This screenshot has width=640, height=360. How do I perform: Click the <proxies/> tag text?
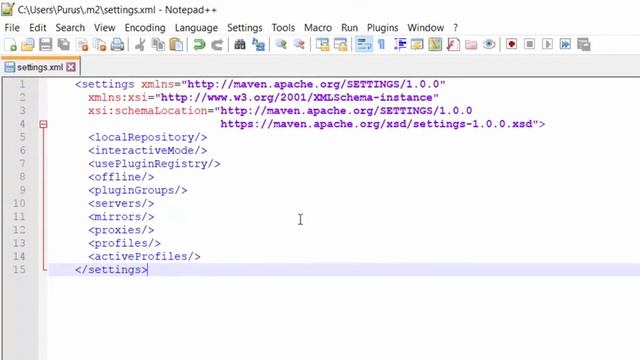pos(121,230)
